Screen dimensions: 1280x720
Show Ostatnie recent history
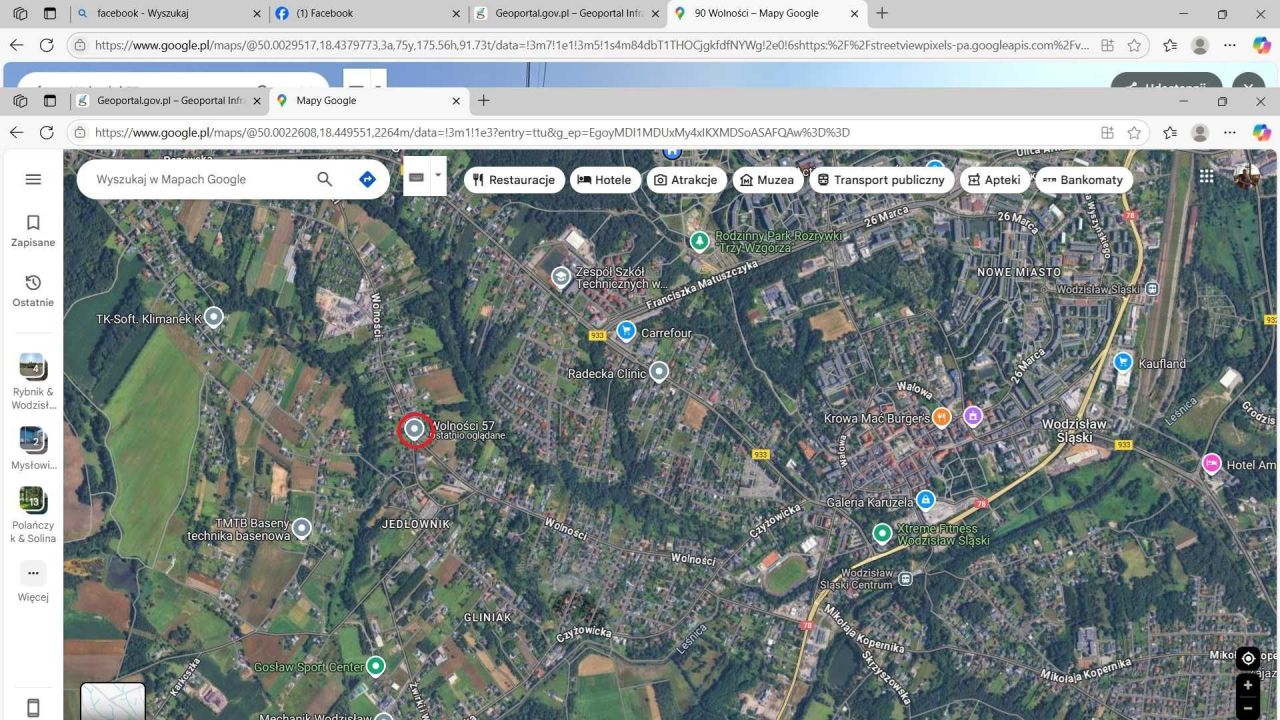point(33,290)
